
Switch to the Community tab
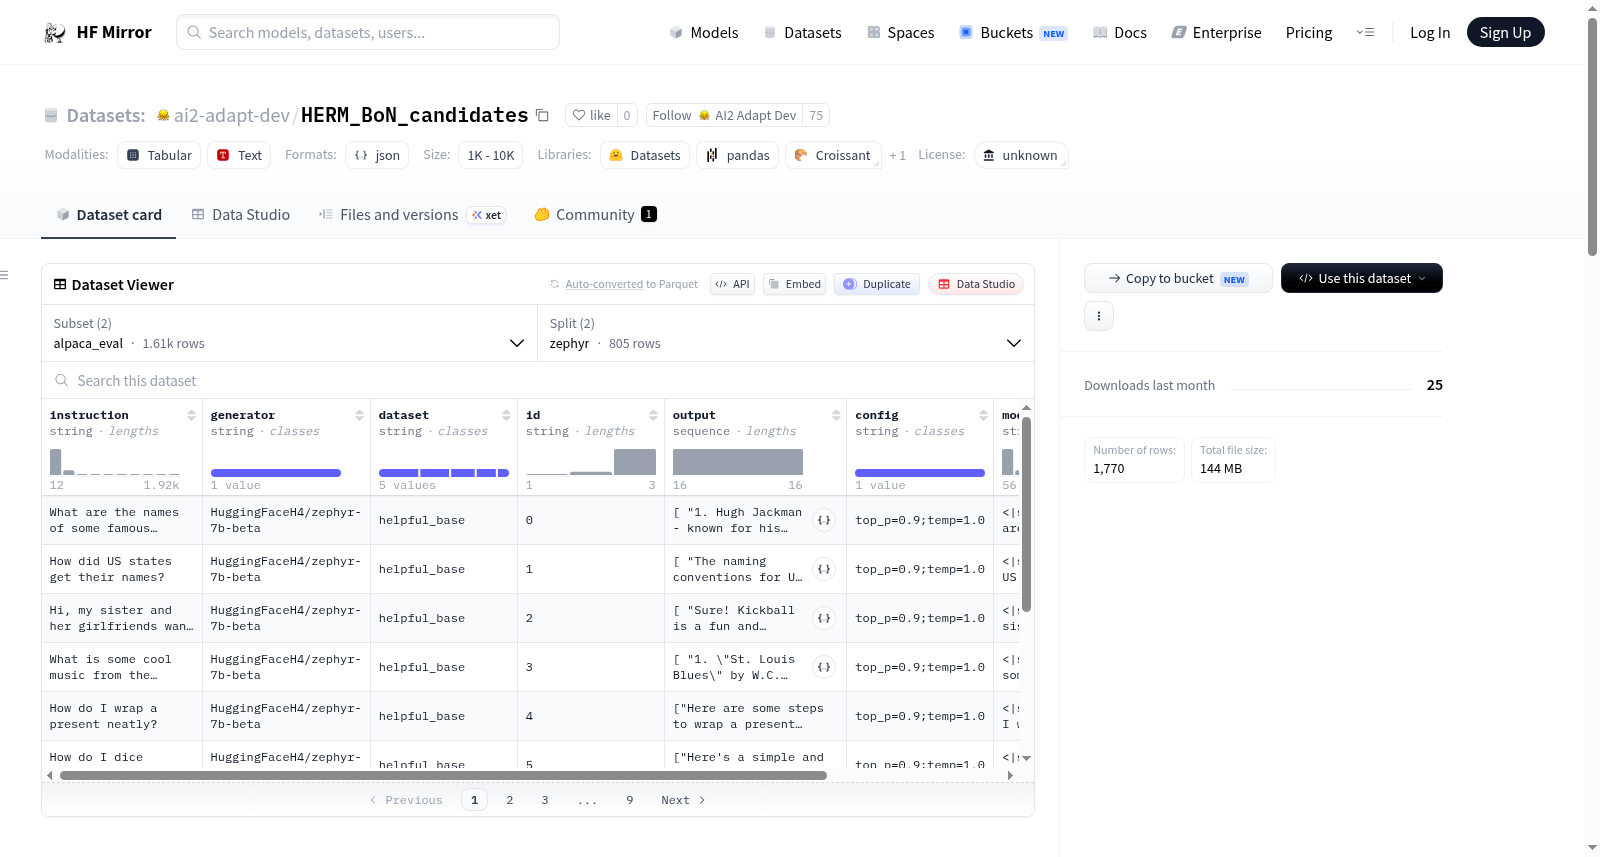pos(596,215)
